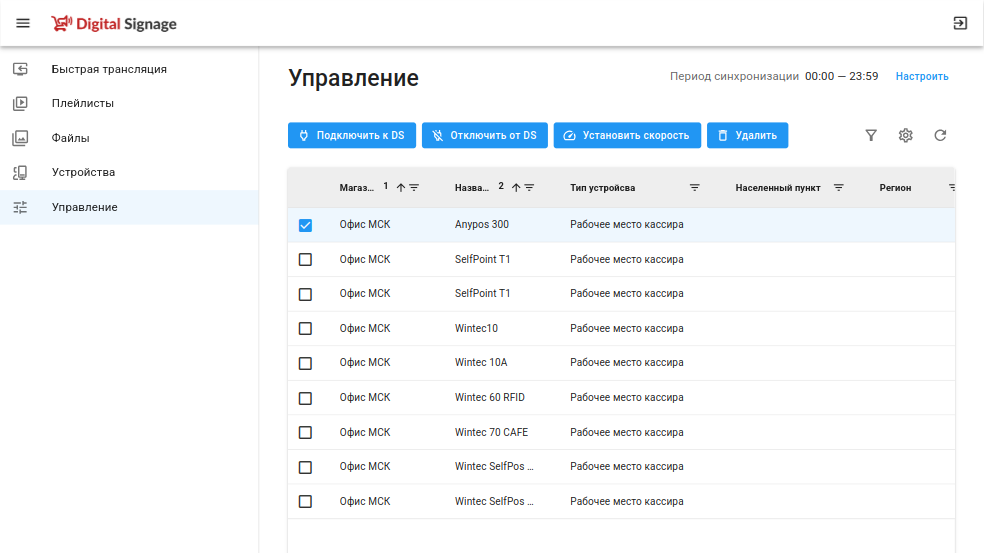
Task: Refresh the device list
Action: (x=940, y=135)
